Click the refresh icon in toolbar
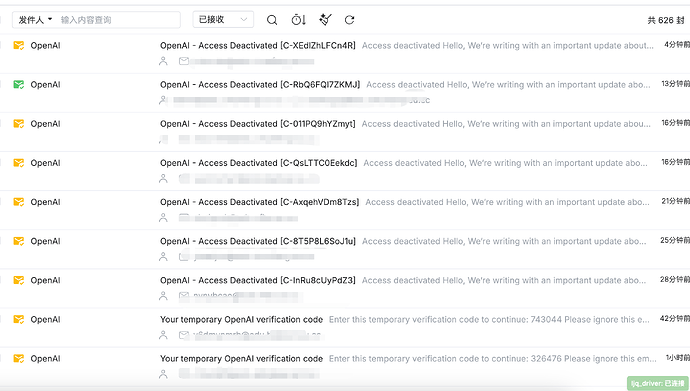The height and width of the screenshot is (391, 690). 349,20
